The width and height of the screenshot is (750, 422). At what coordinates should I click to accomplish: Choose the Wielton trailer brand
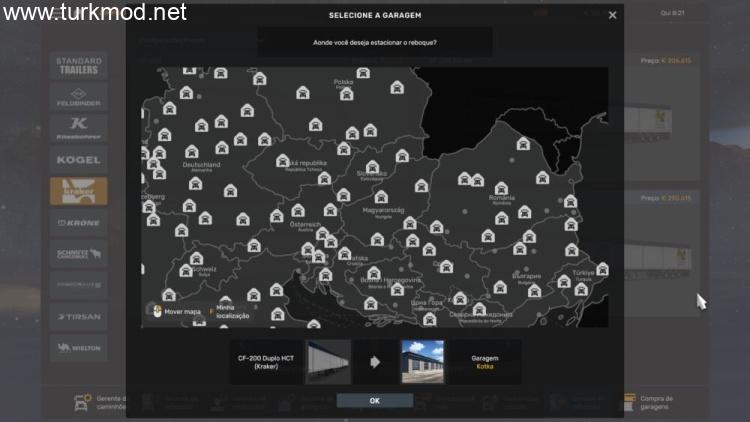(79, 348)
